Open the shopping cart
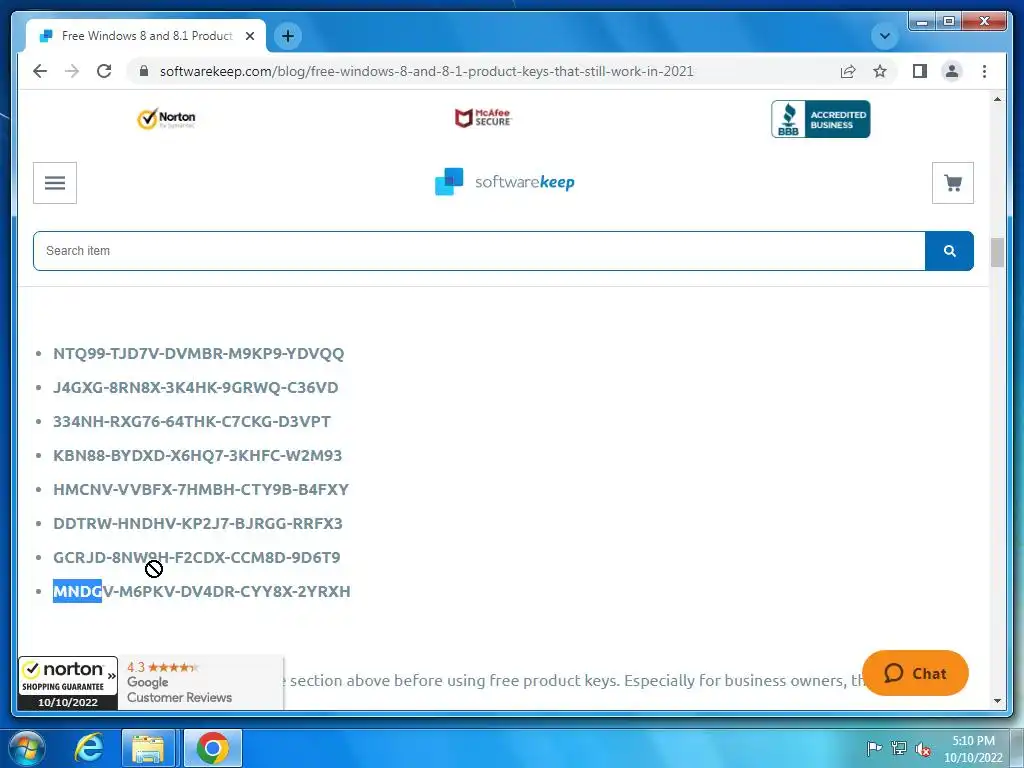The image size is (1024, 768). click(953, 183)
